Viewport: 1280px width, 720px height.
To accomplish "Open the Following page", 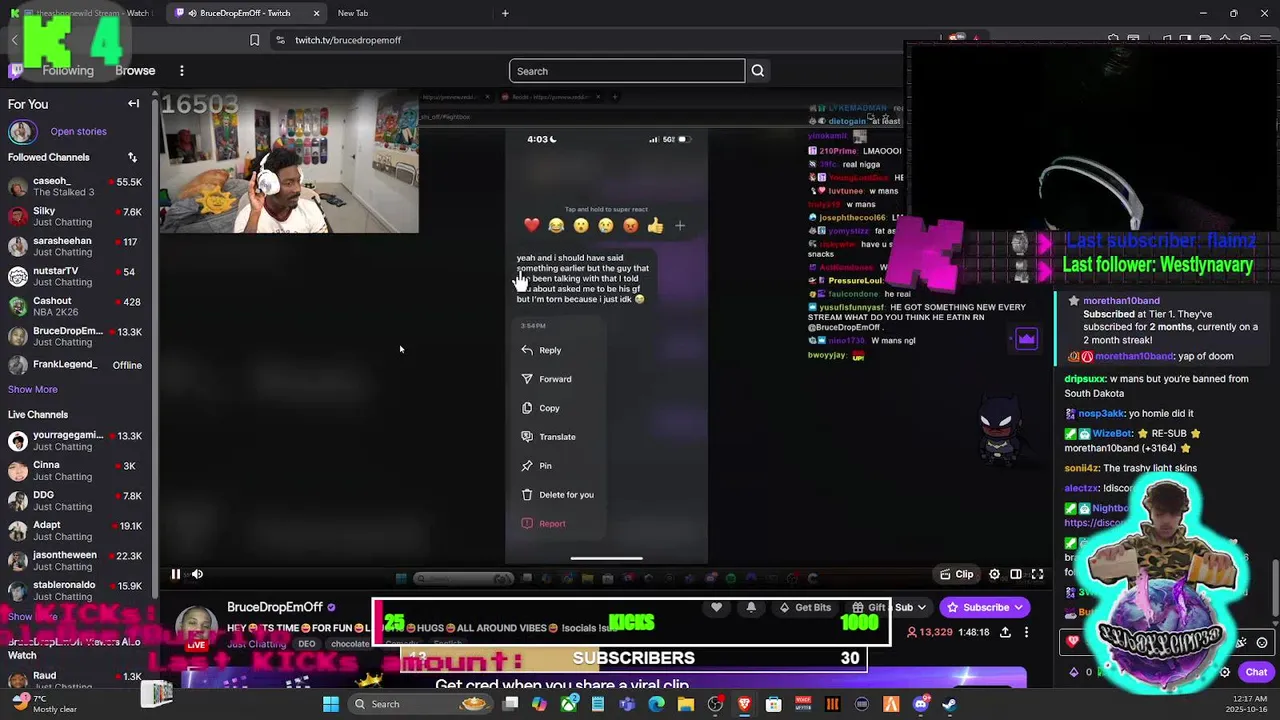I will [68, 71].
